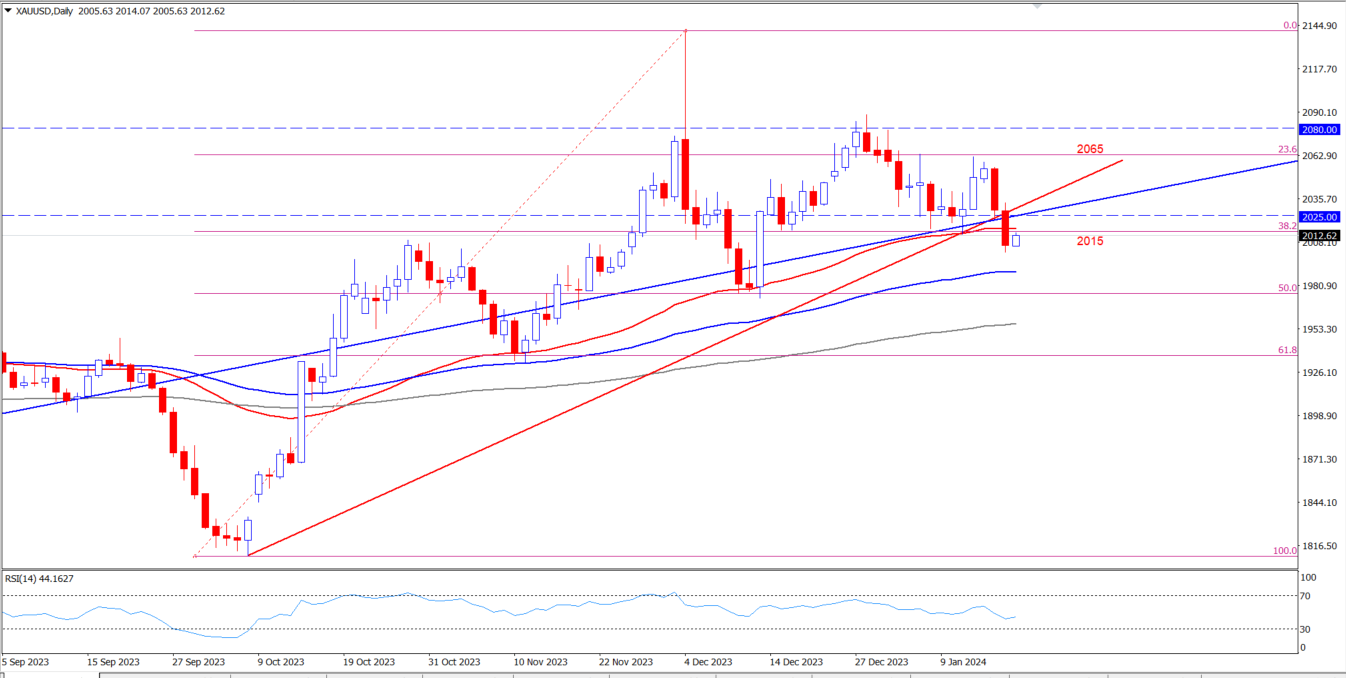Select the XAUUSD,Daily chart title text
The height and width of the screenshot is (678, 1346).
point(46,9)
